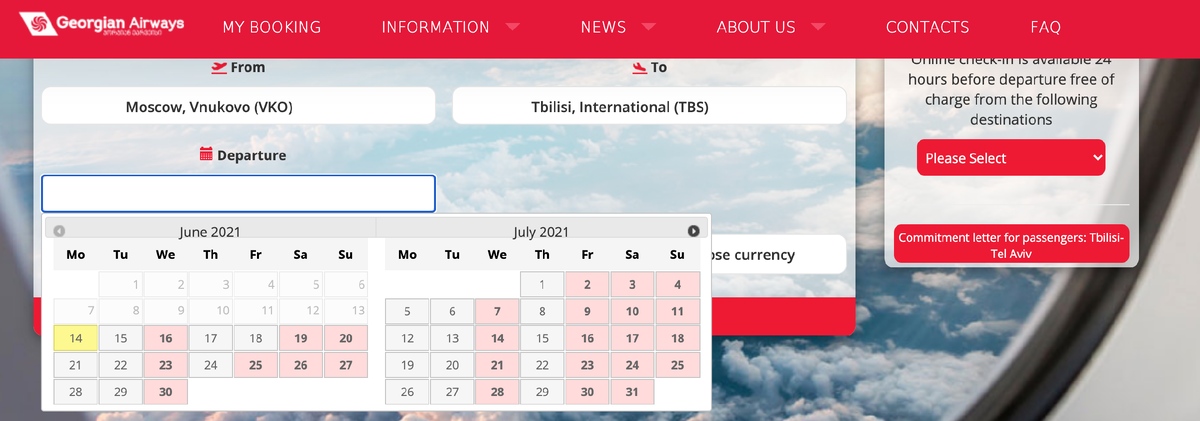
Task: Choose July 23 in calendar
Action: tap(587, 365)
